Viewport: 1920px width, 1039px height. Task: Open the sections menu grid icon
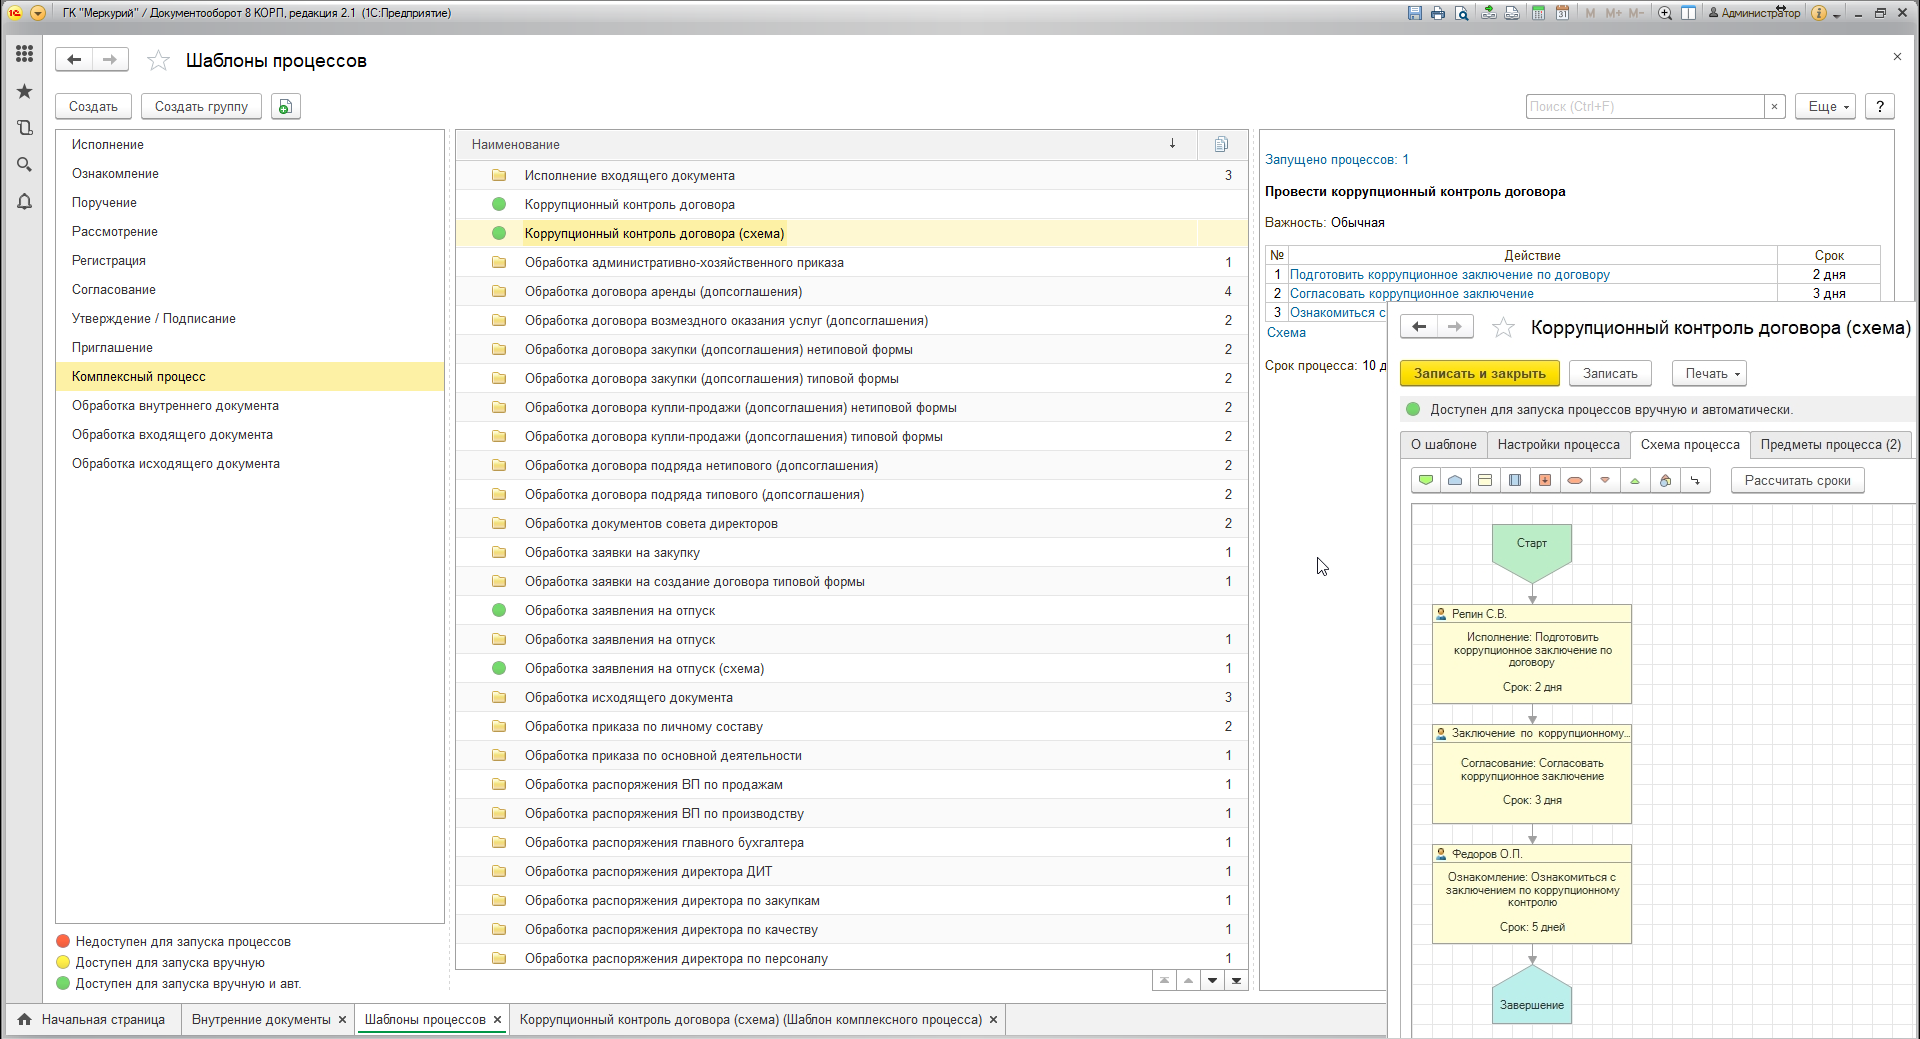[x=24, y=54]
